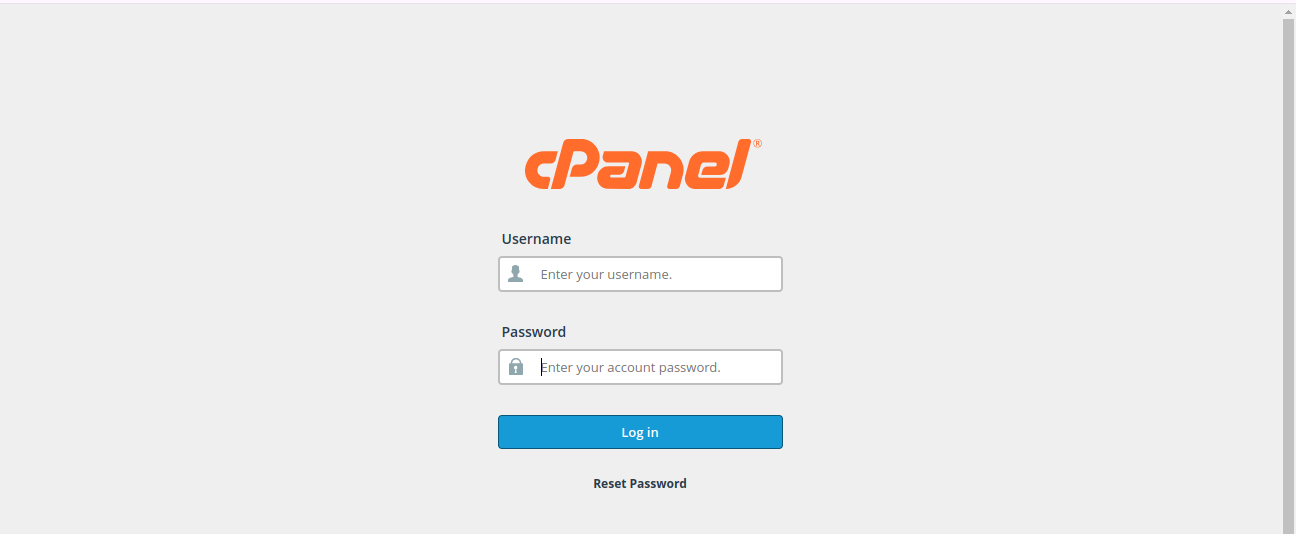Image resolution: width=1296 pixels, height=534 pixels.
Task: Focus the Password input field
Action: 655,367
